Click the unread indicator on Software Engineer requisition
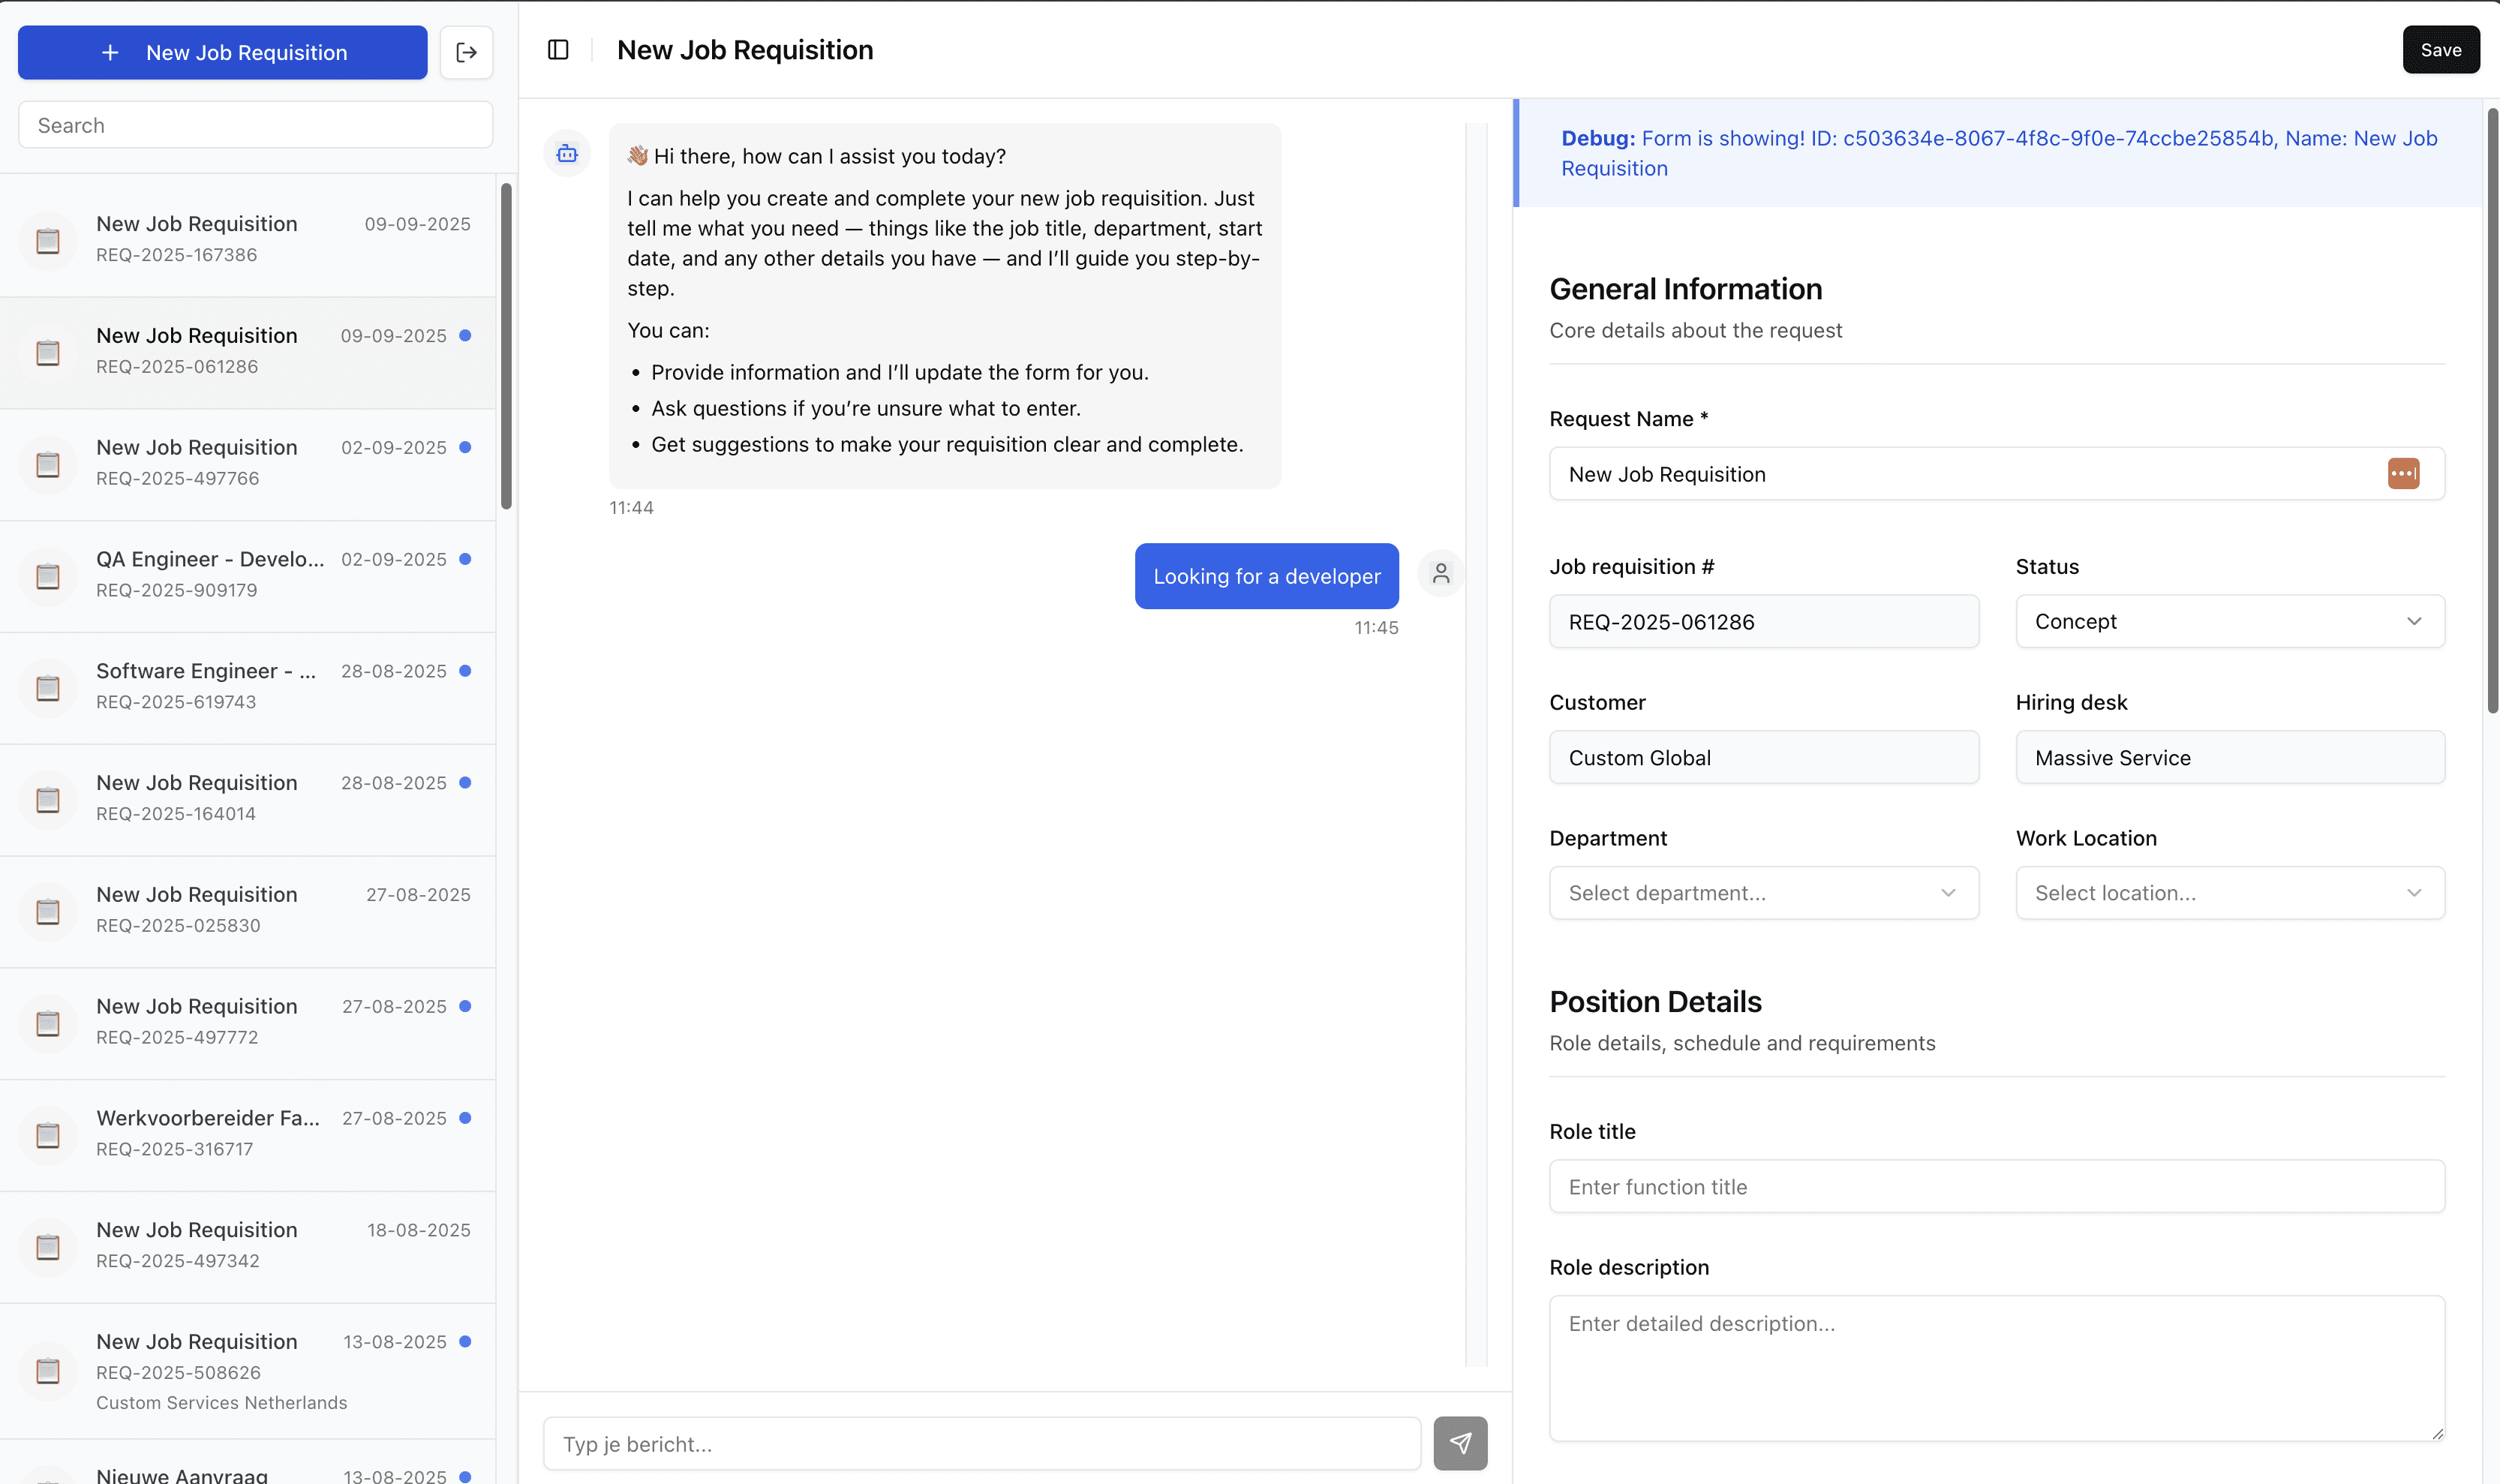 click(x=466, y=671)
